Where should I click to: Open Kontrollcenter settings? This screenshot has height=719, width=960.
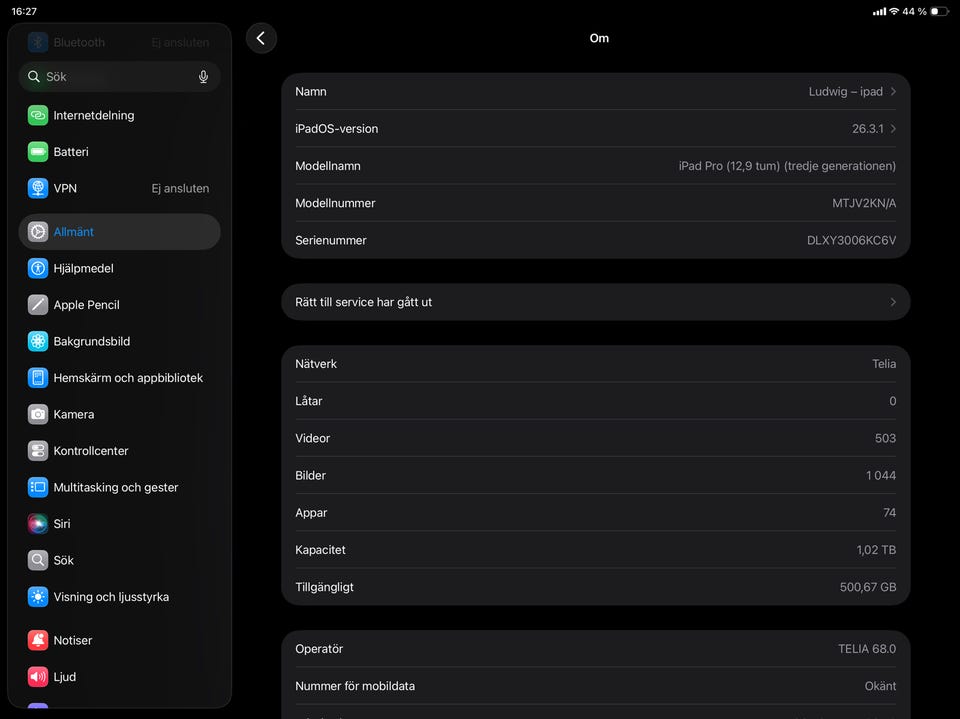click(119, 451)
